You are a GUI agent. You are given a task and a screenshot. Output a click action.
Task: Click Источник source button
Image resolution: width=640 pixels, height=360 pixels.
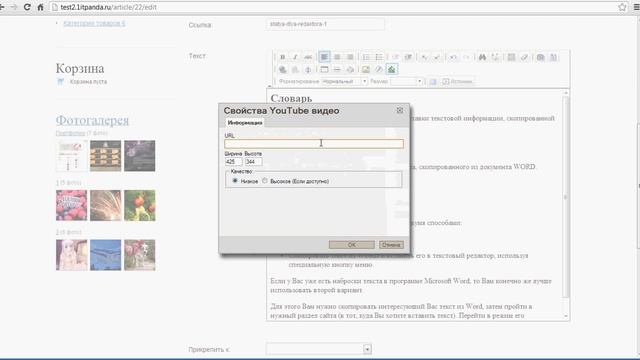[458, 81]
